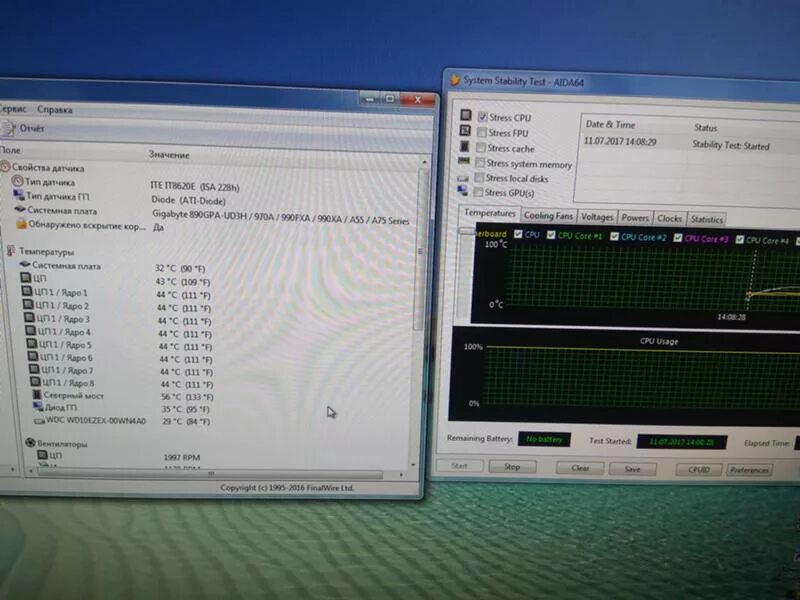This screenshot has width=800, height=600.
Task: Click the Save button
Action: point(632,468)
